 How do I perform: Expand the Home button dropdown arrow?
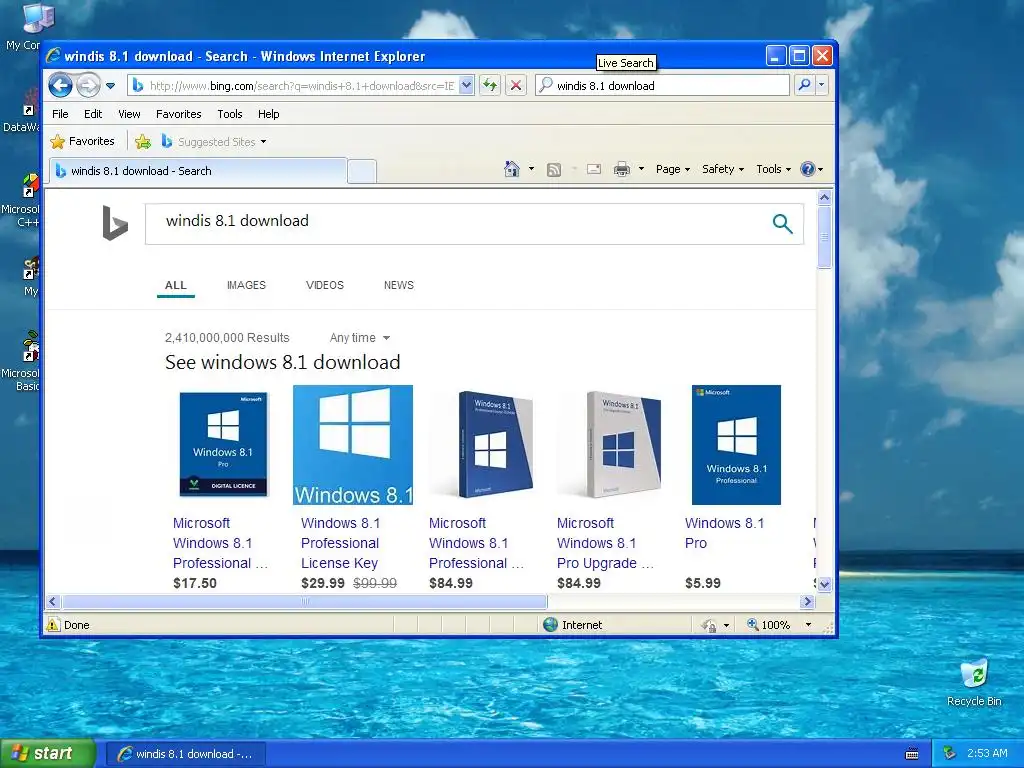tap(531, 169)
